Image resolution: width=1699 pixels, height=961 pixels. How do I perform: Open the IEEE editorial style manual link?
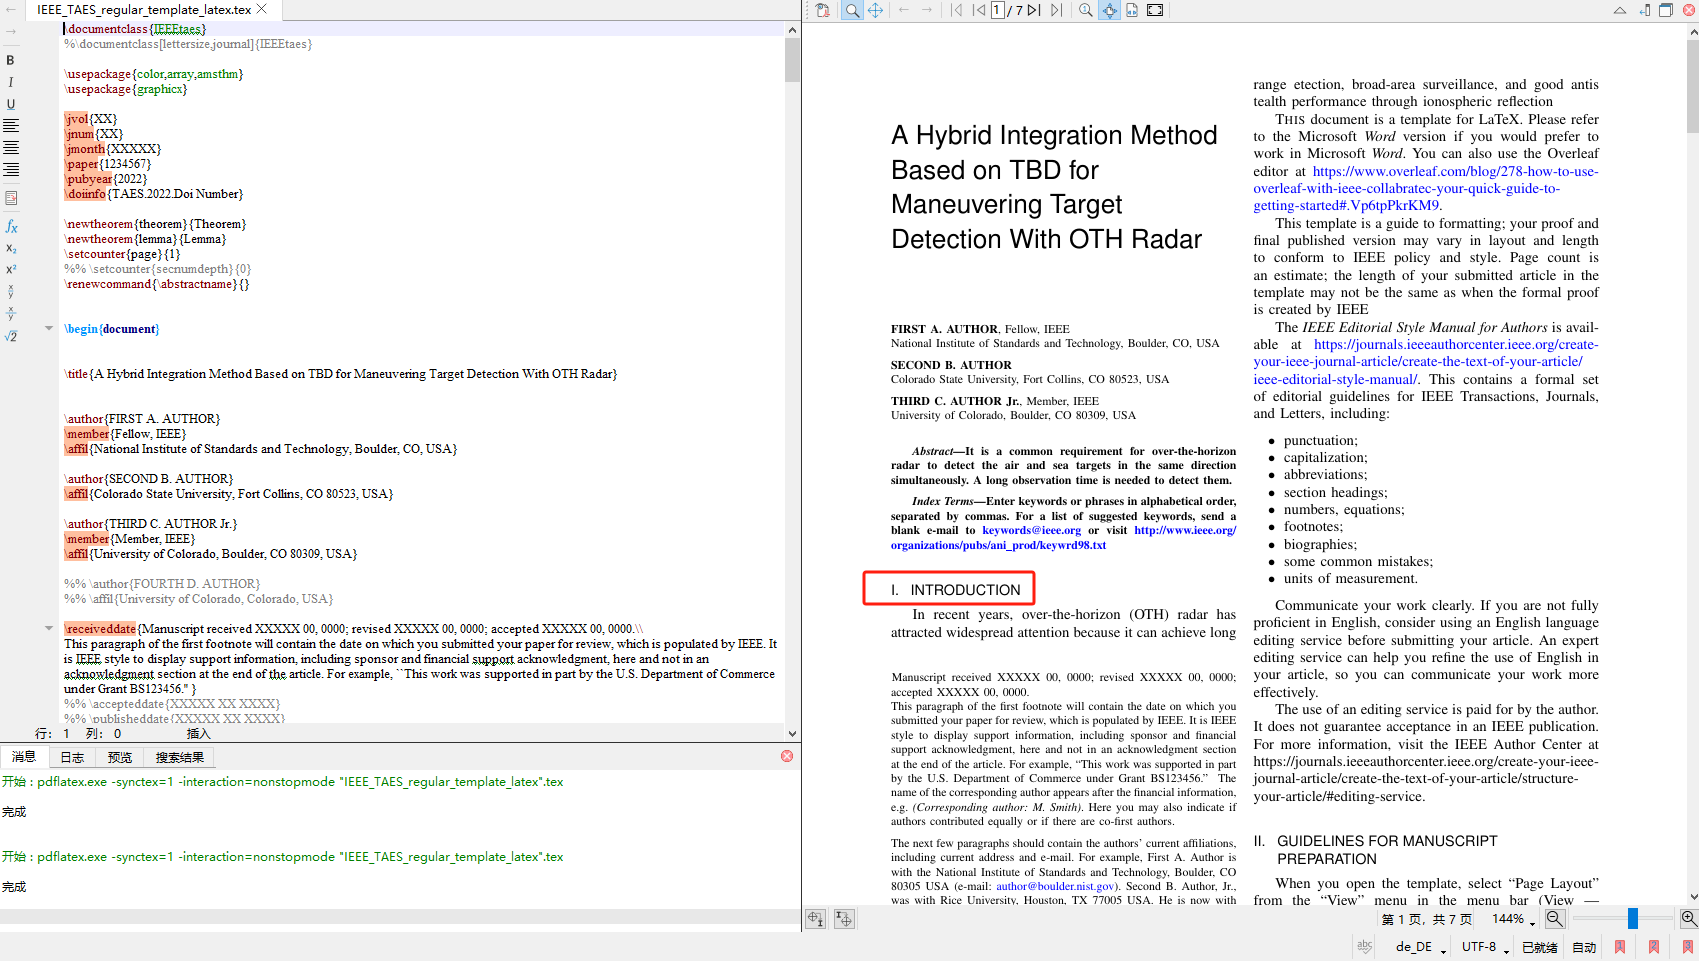(1425, 362)
